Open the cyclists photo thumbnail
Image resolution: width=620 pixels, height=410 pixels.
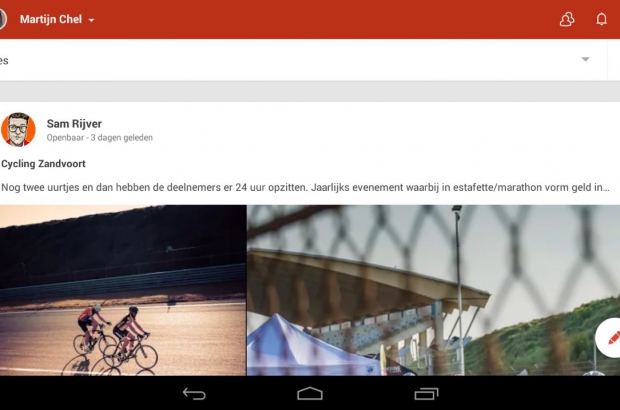point(123,290)
